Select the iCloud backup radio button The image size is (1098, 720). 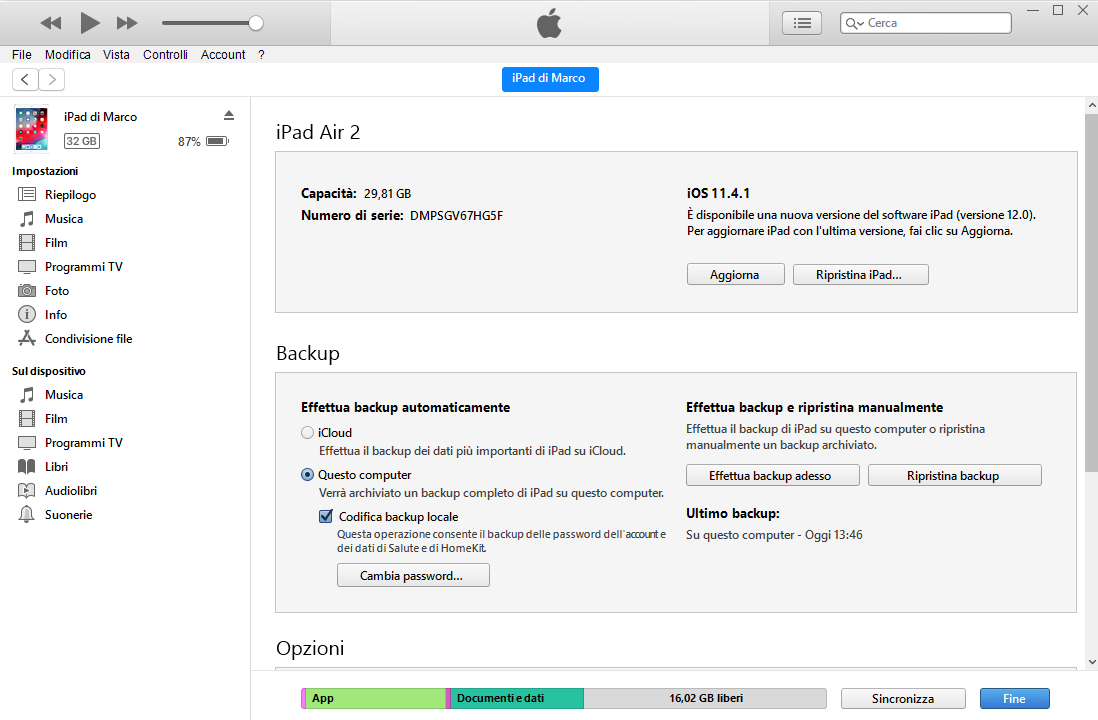pos(308,433)
